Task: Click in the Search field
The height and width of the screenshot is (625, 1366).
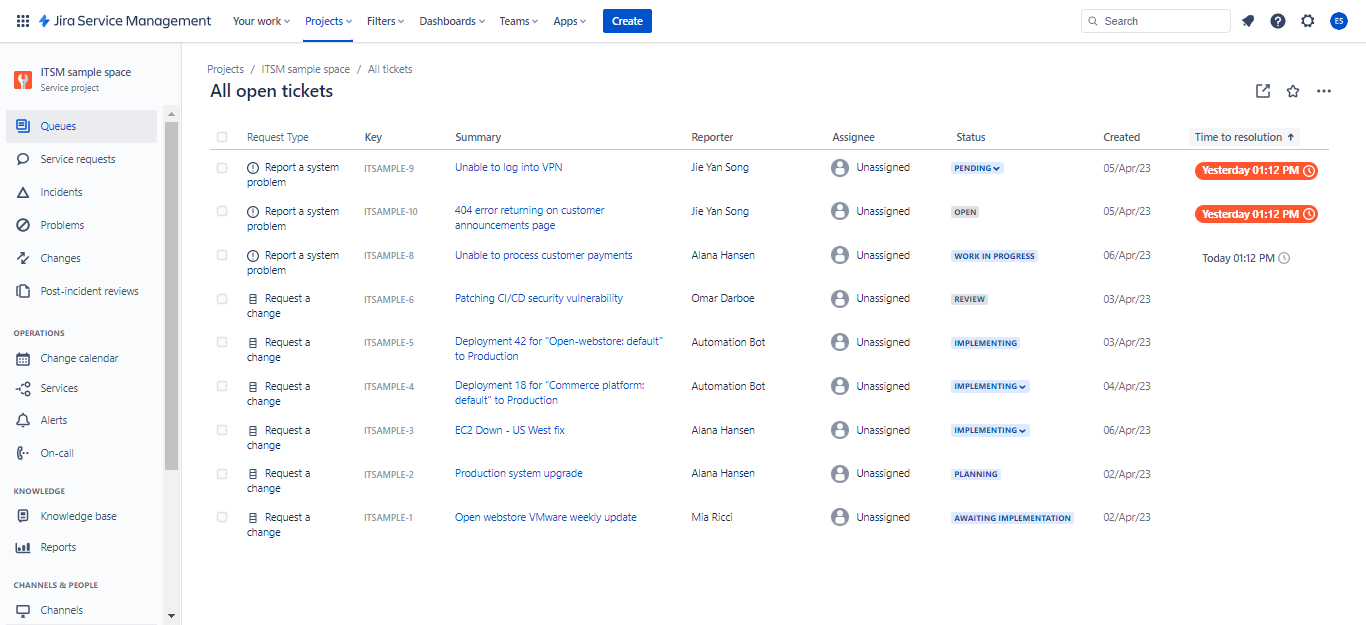Action: 1156,21
